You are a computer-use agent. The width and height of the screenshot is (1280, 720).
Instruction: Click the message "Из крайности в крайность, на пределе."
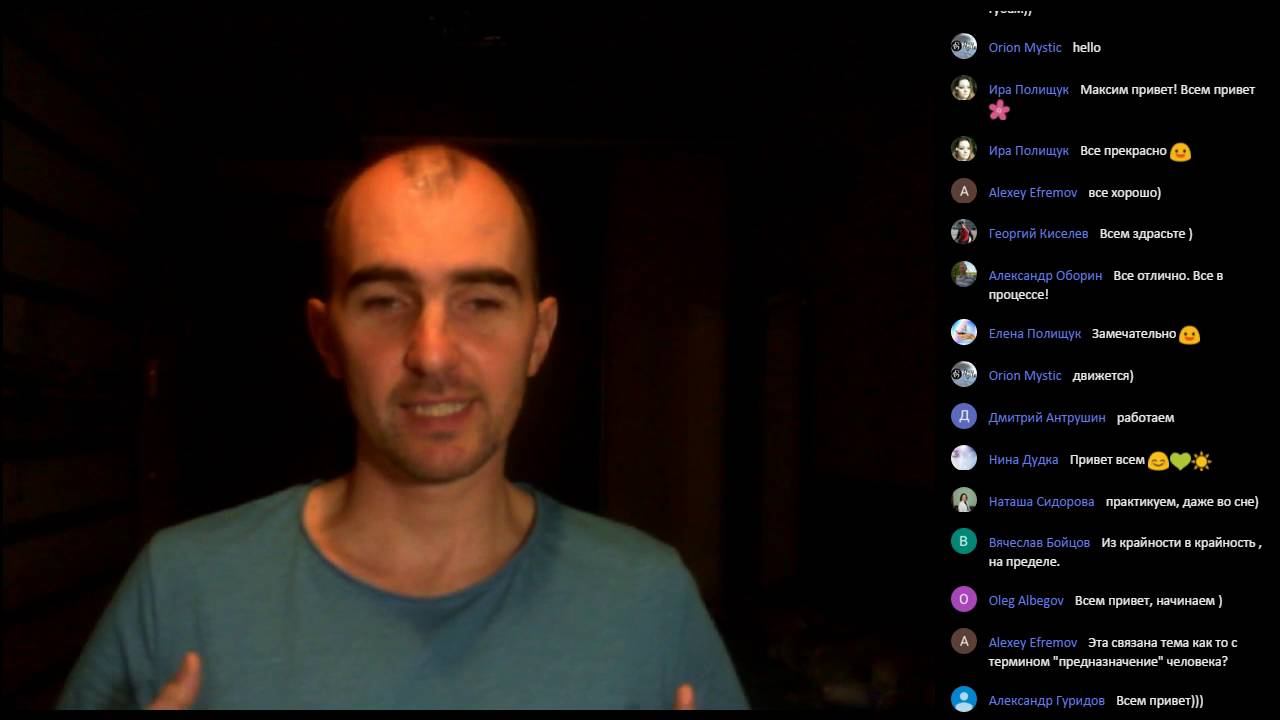coord(1125,551)
